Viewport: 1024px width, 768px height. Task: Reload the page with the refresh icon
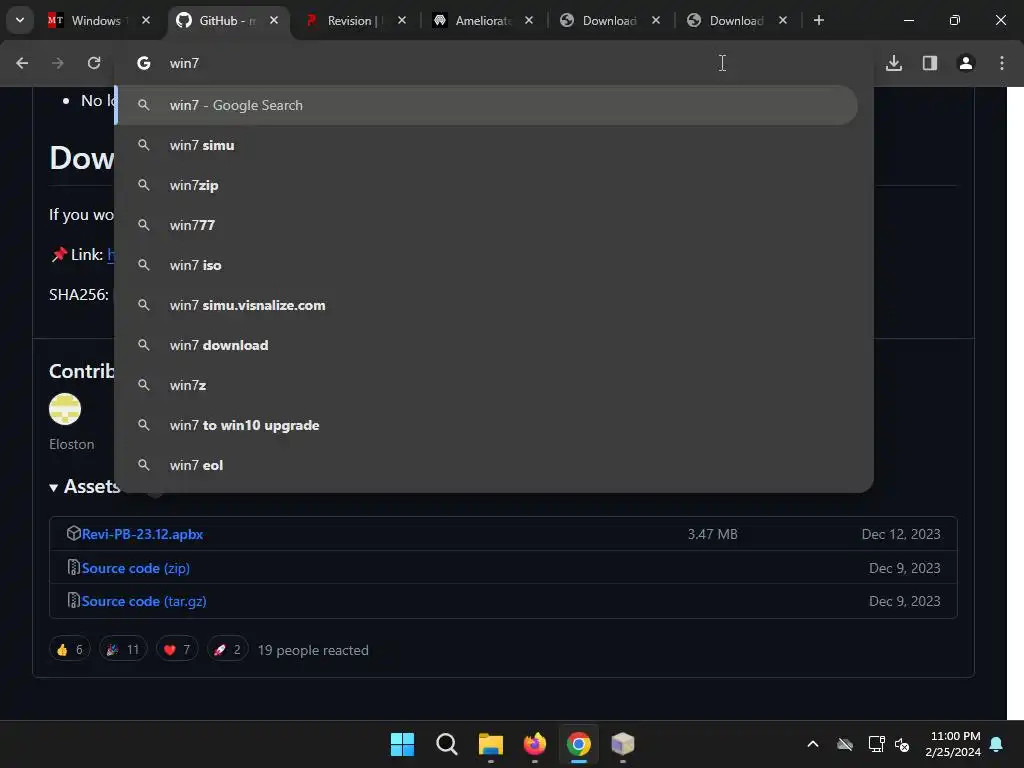(94, 63)
